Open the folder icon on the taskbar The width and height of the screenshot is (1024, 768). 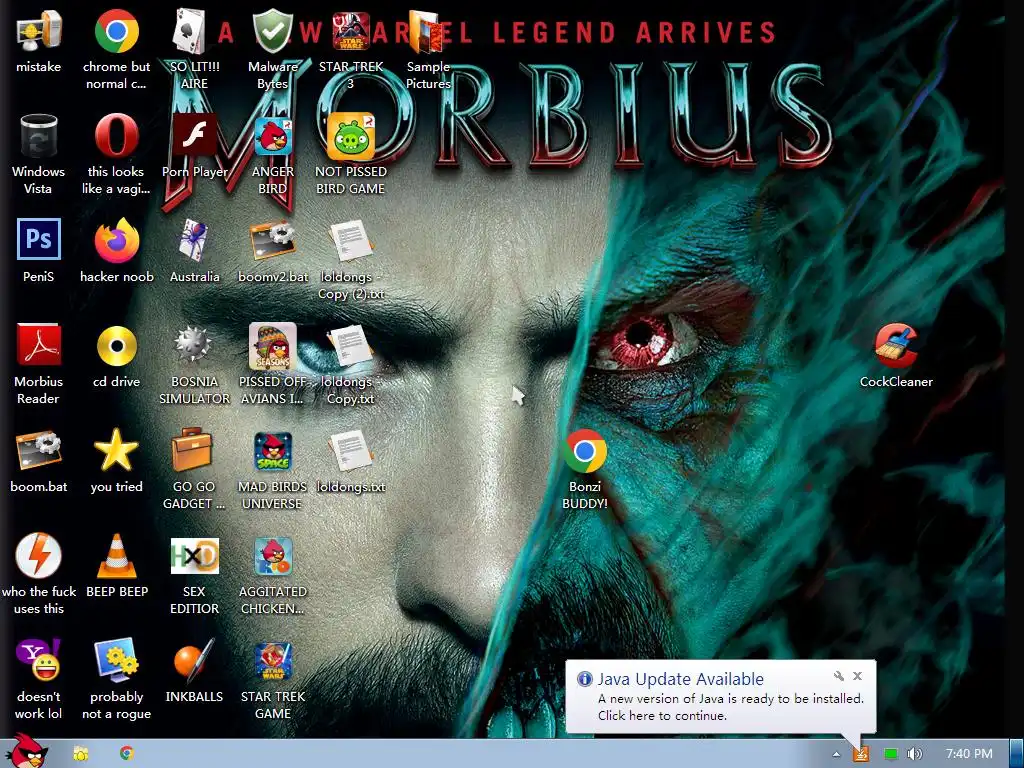[80, 754]
